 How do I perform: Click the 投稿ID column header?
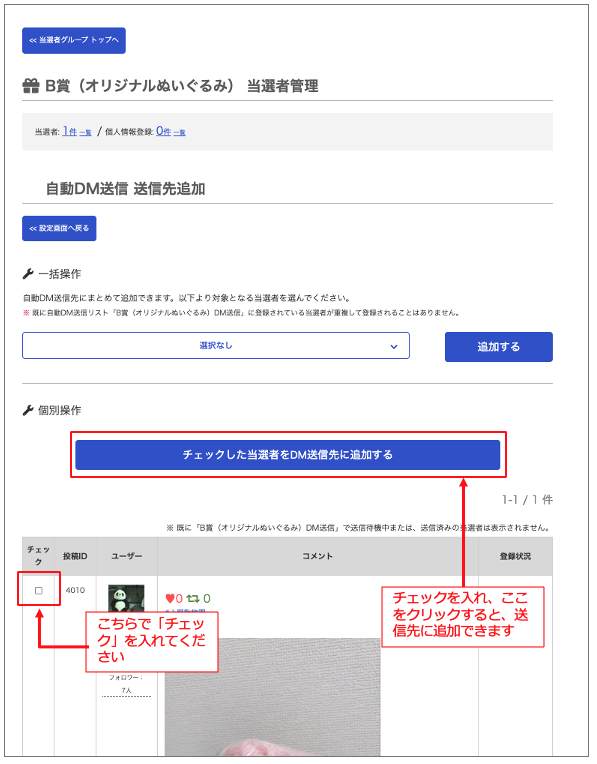[75, 556]
